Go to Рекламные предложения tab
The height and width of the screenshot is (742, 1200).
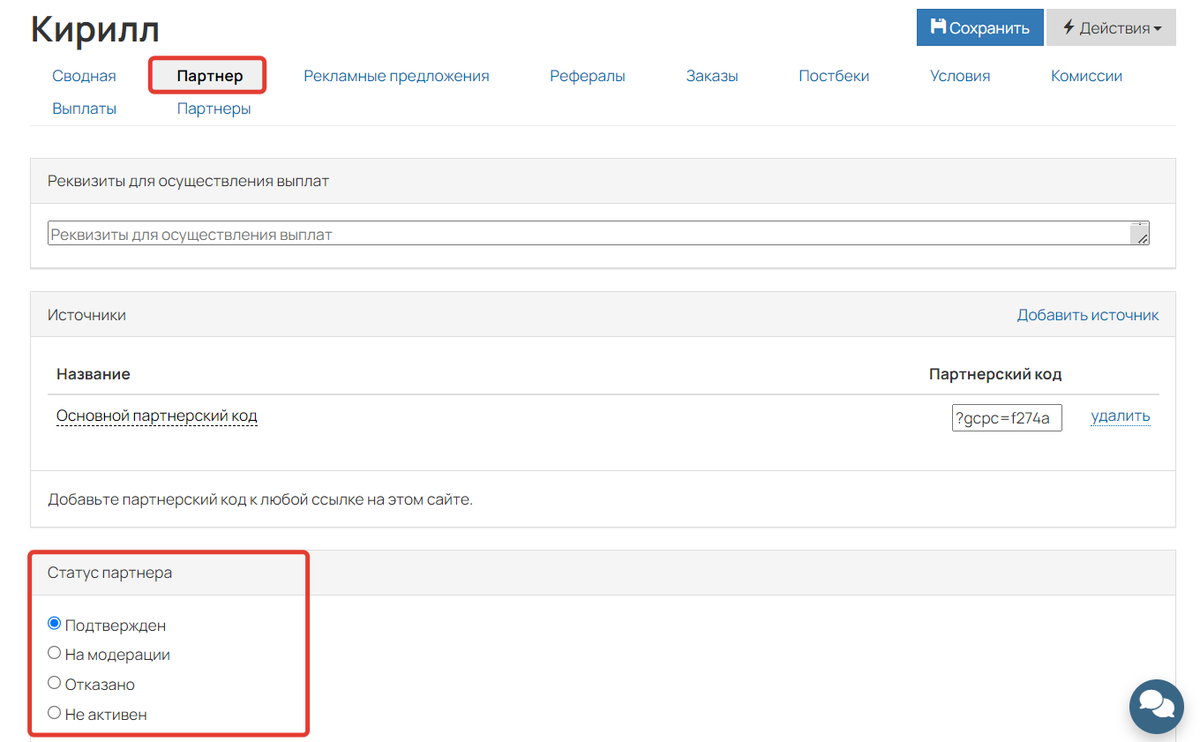click(x=396, y=76)
